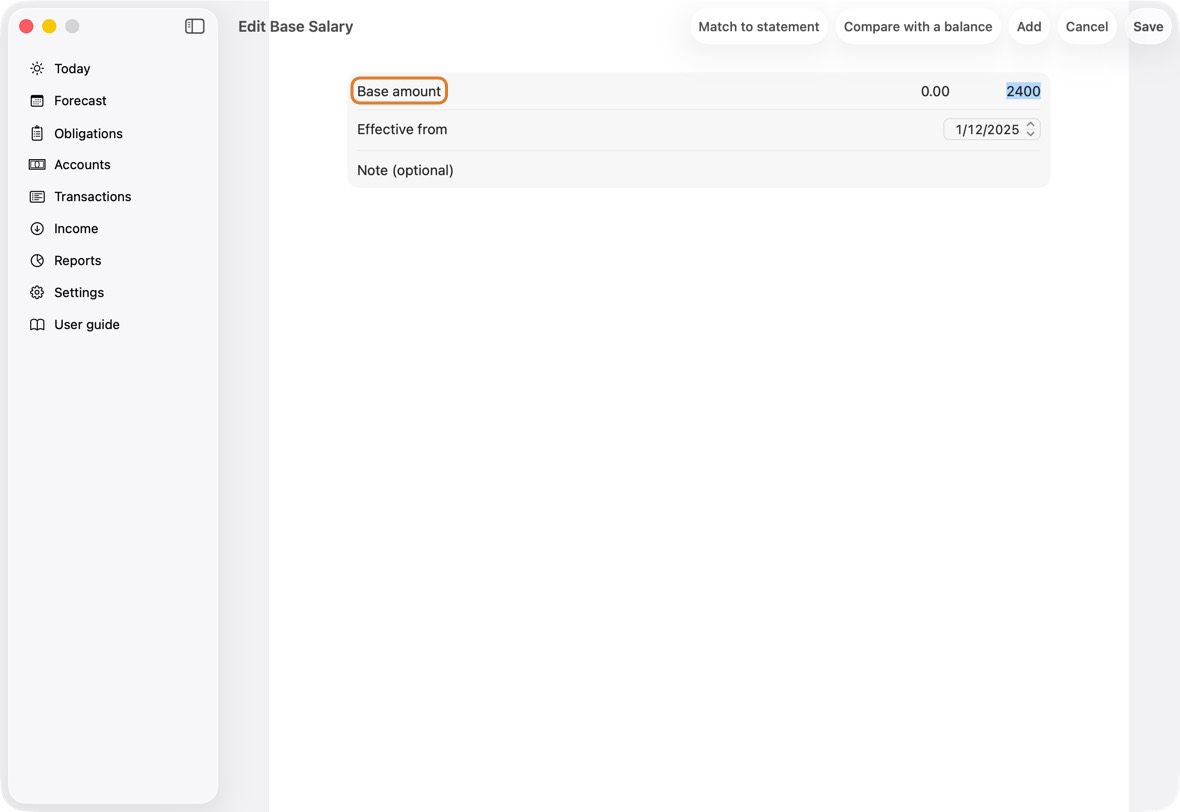Click the Effective from date stepper arrows
The height and width of the screenshot is (812, 1180).
tap(1030, 129)
